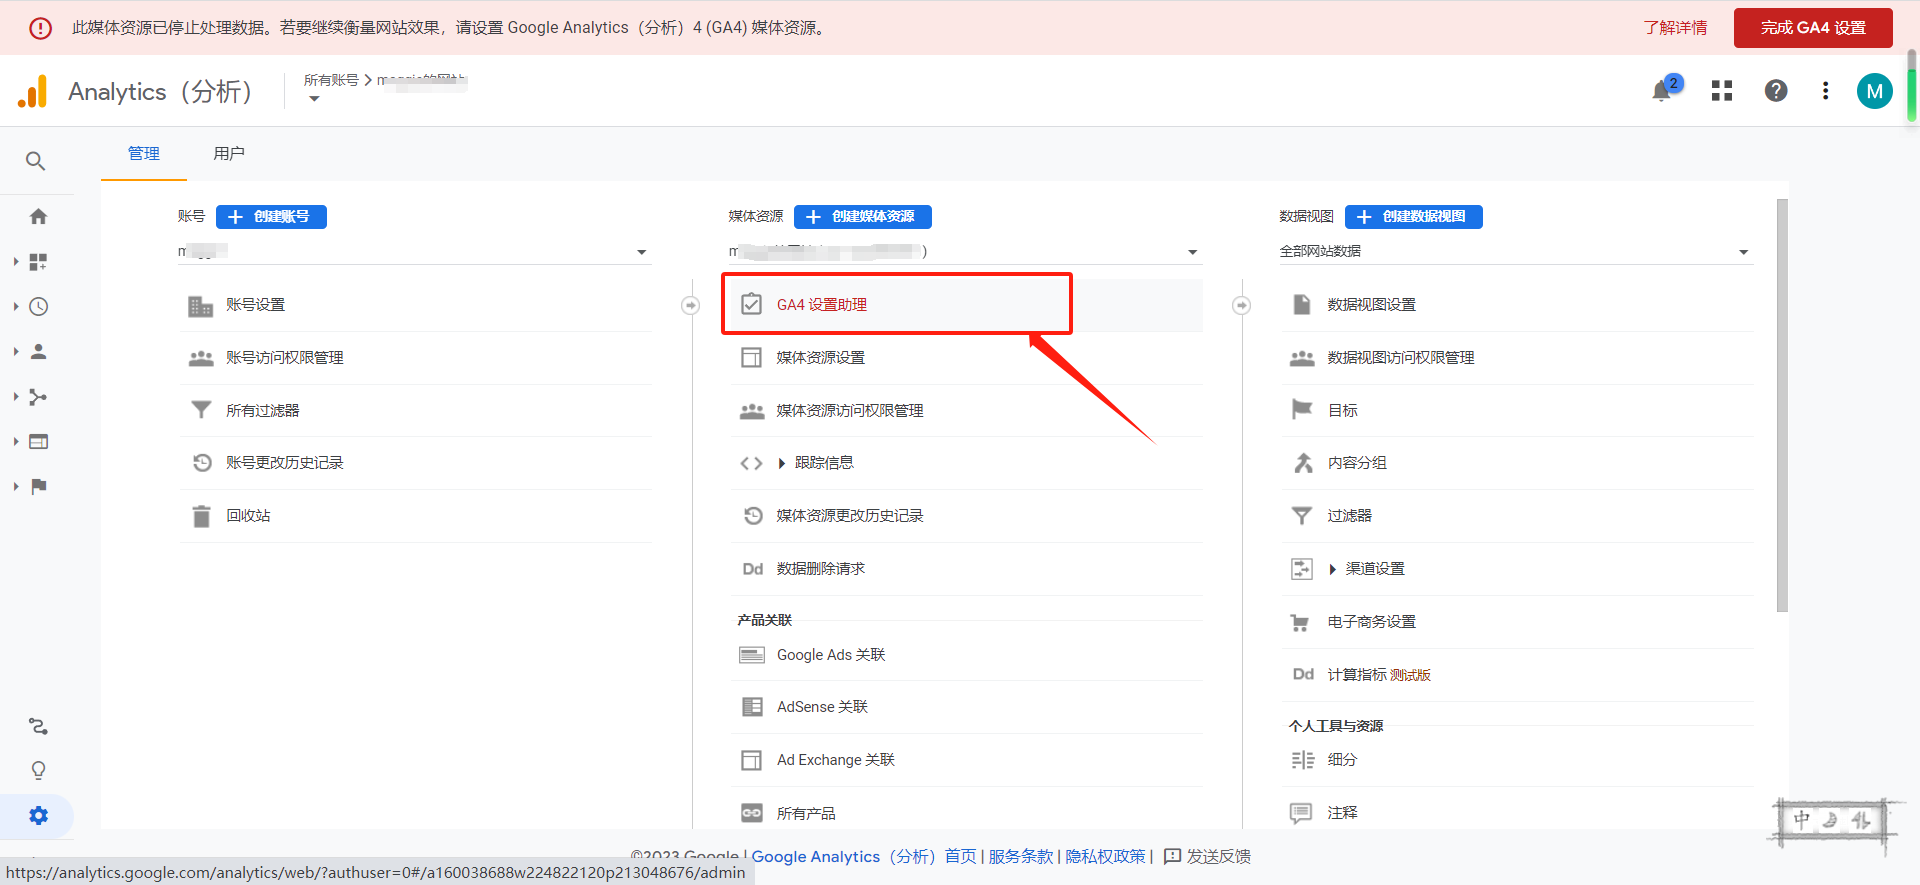
Task: Click 了解详情 link in banner
Action: click(x=1675, y=28)
